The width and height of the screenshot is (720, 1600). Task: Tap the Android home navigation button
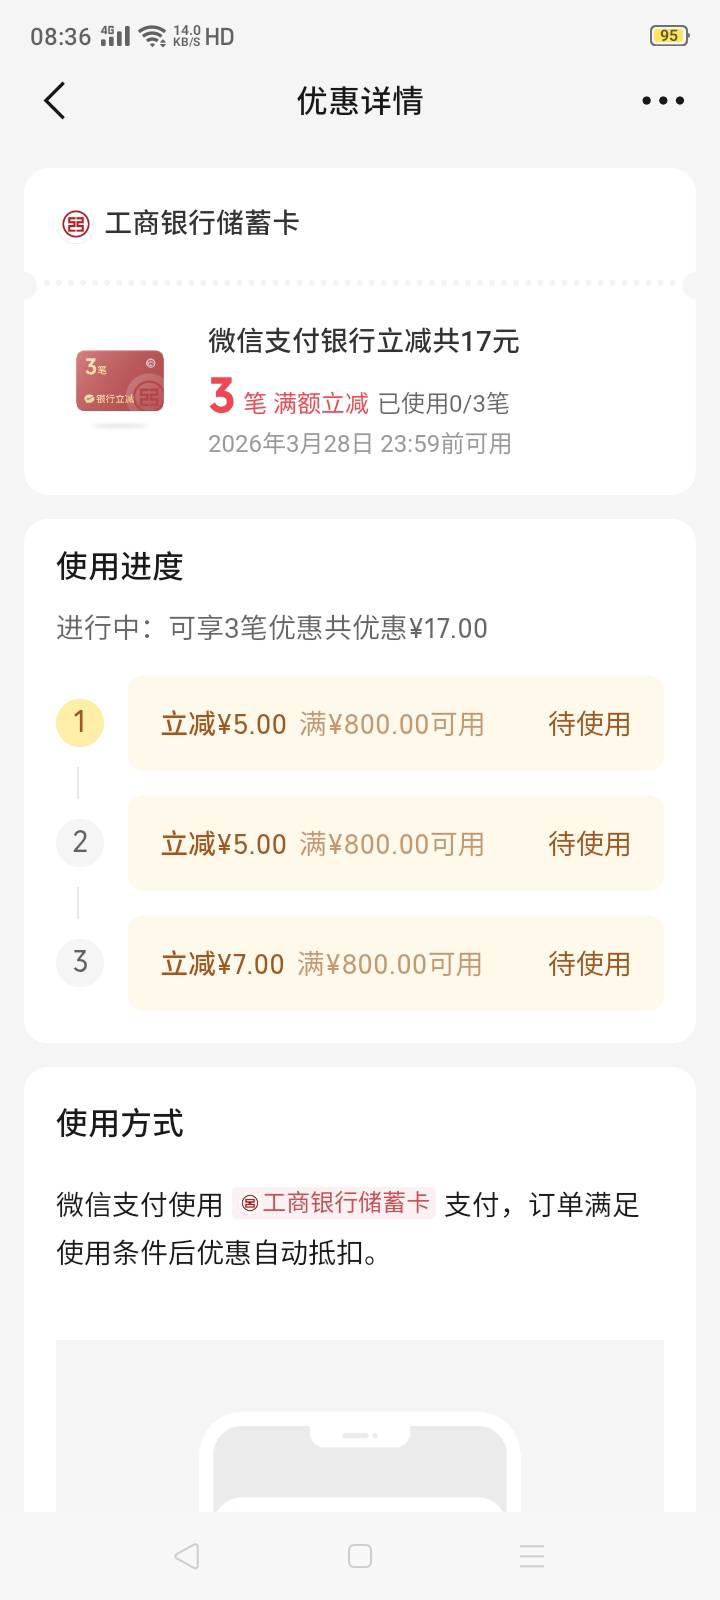click(360, 1556)
